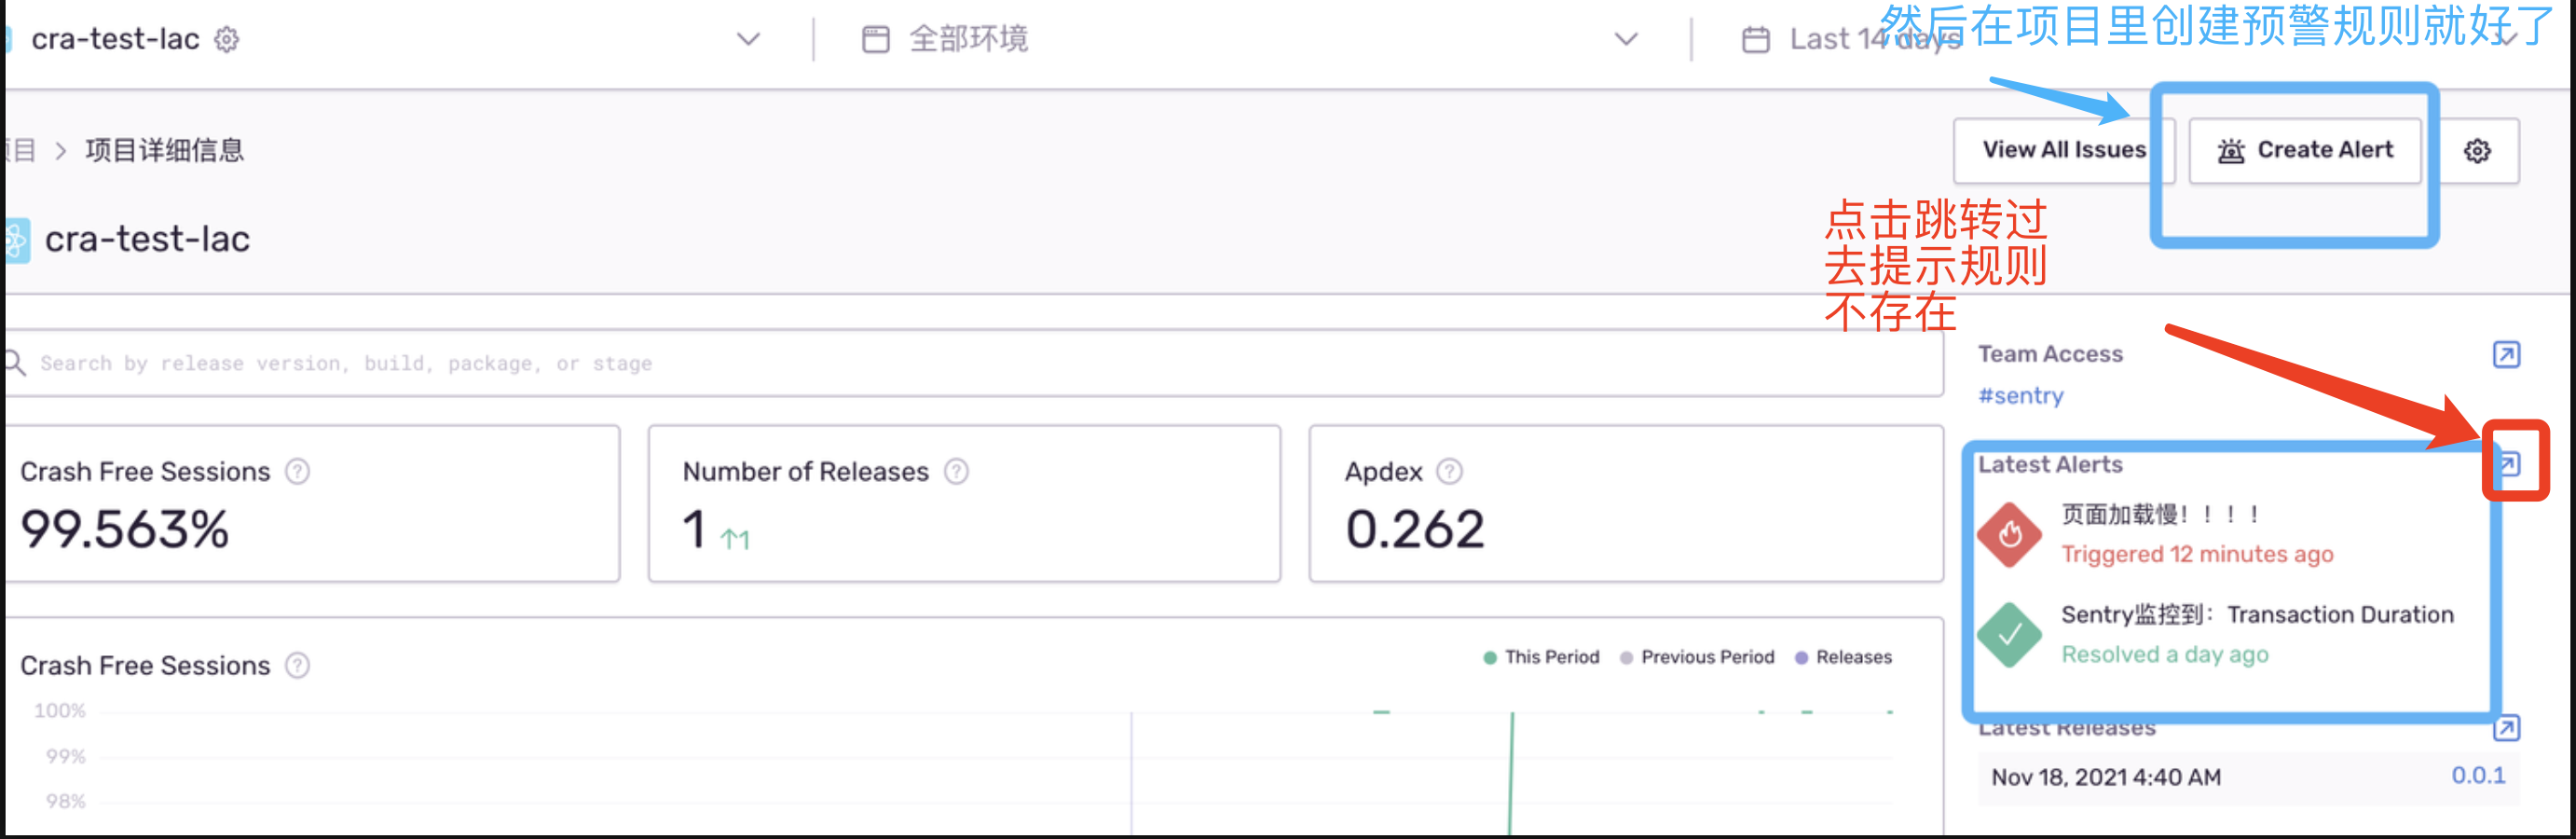Open release version 0.0.1 link

2478,776
